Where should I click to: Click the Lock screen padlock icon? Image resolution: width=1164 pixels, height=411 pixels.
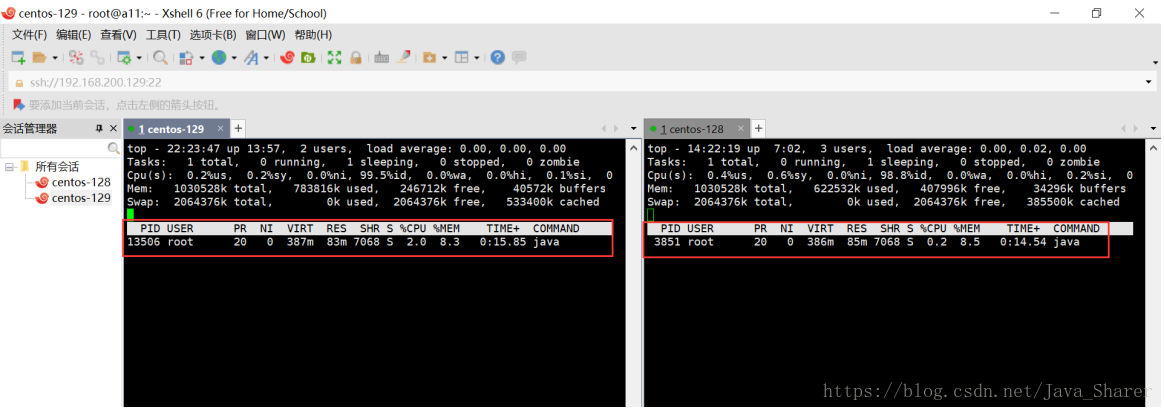pos(356,57)
